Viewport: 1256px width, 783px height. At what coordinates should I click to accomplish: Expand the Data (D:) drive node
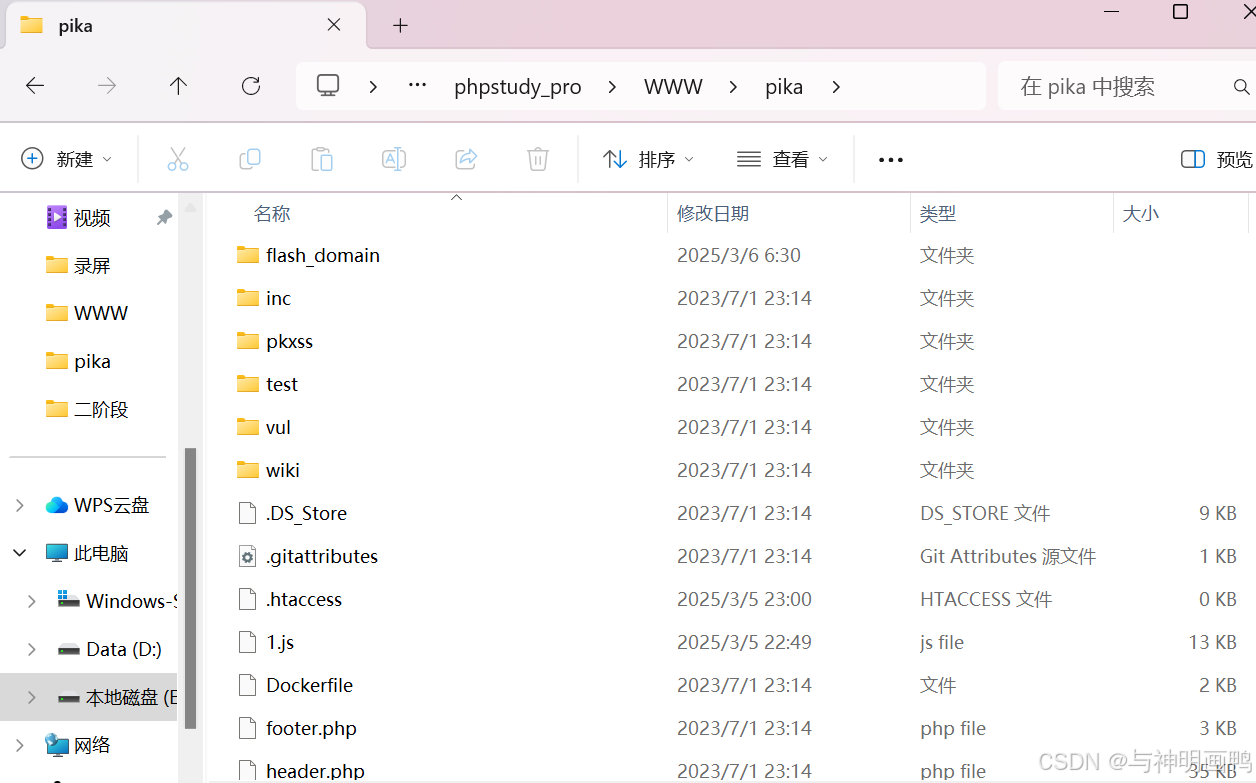[x=32, y=649]
